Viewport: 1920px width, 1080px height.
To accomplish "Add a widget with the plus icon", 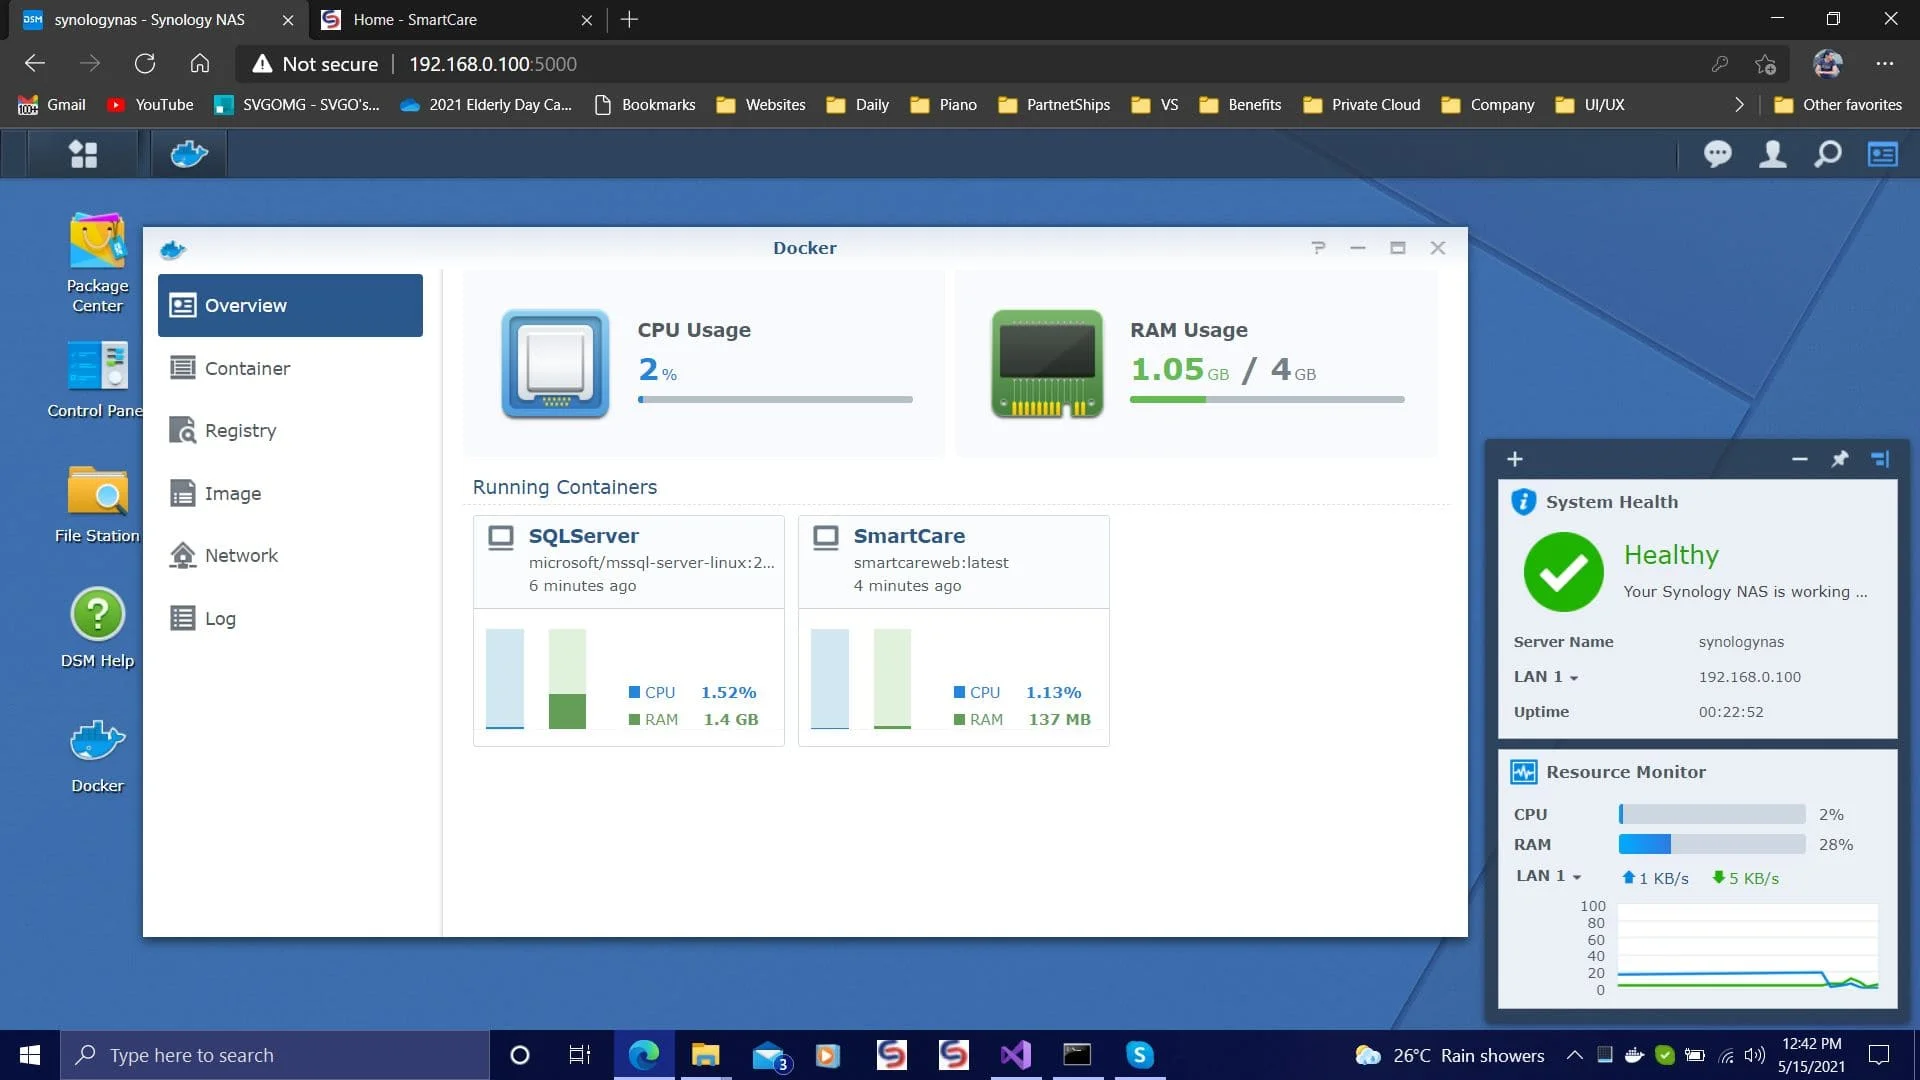I will point(1514,459).
